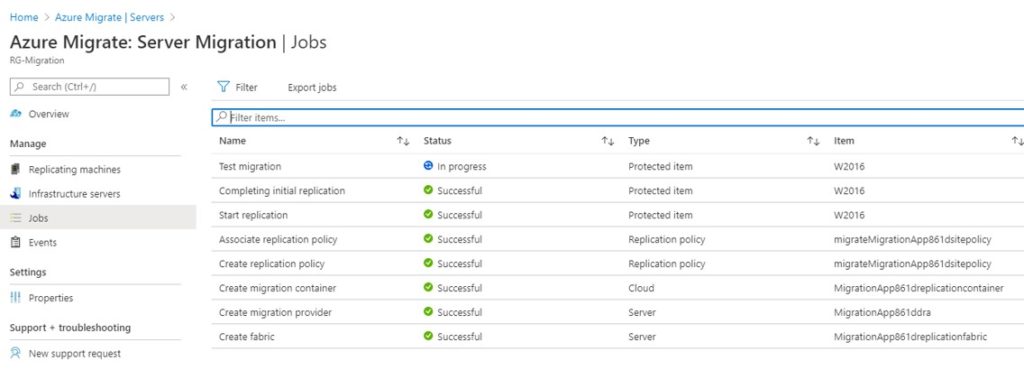
Task: Sort by the Name column arrows
Action: click(x=403, y=141)
